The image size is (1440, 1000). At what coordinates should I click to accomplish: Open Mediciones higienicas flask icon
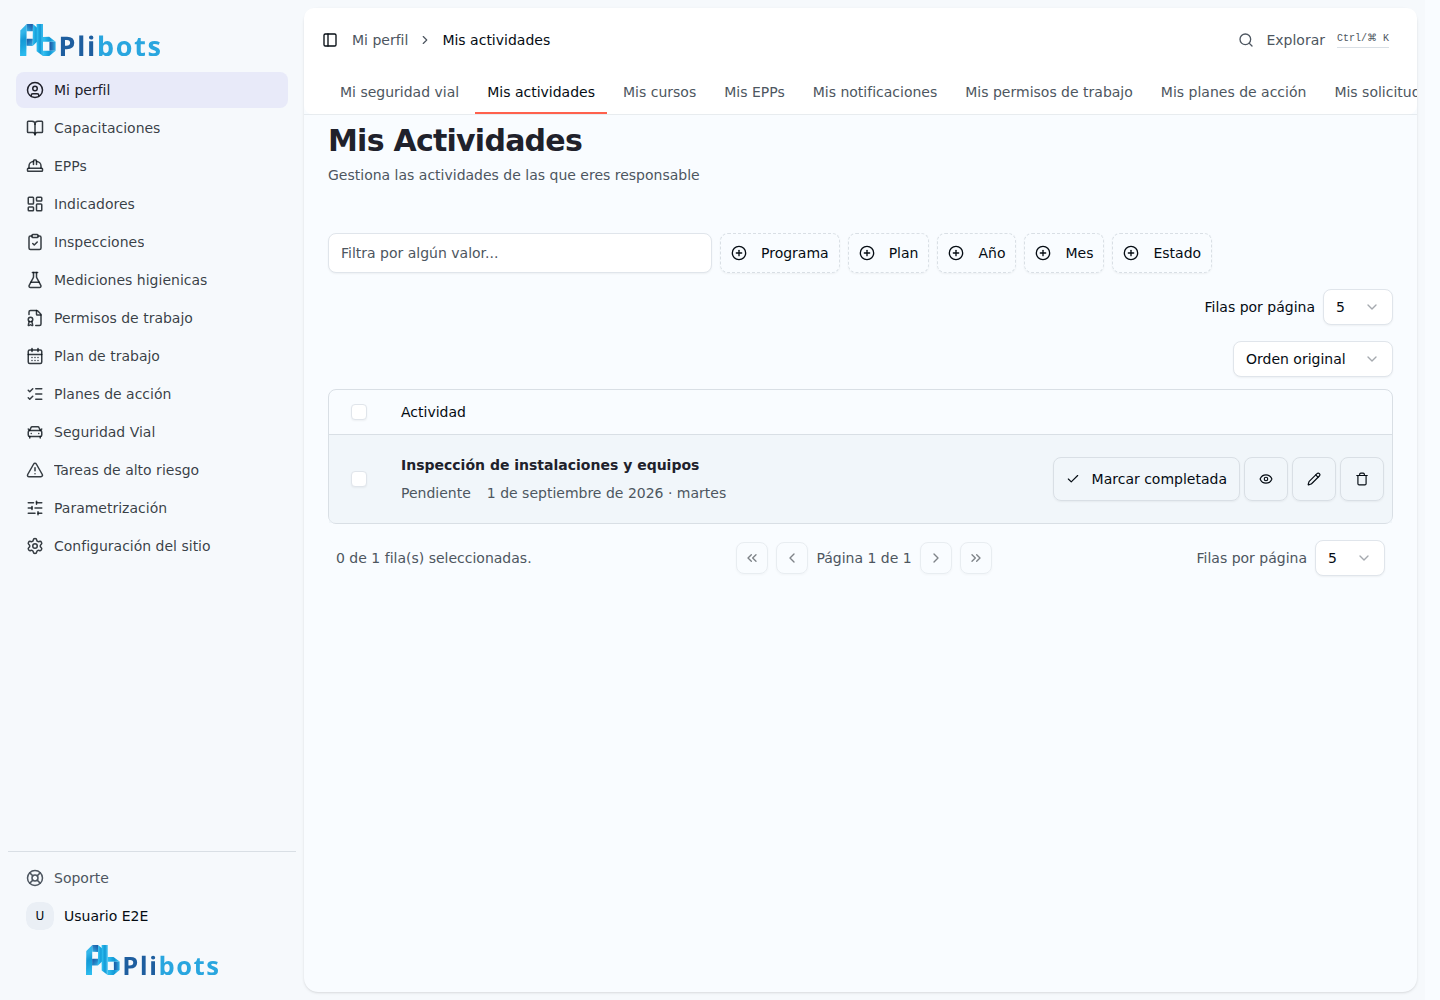[x=35, y=280]
